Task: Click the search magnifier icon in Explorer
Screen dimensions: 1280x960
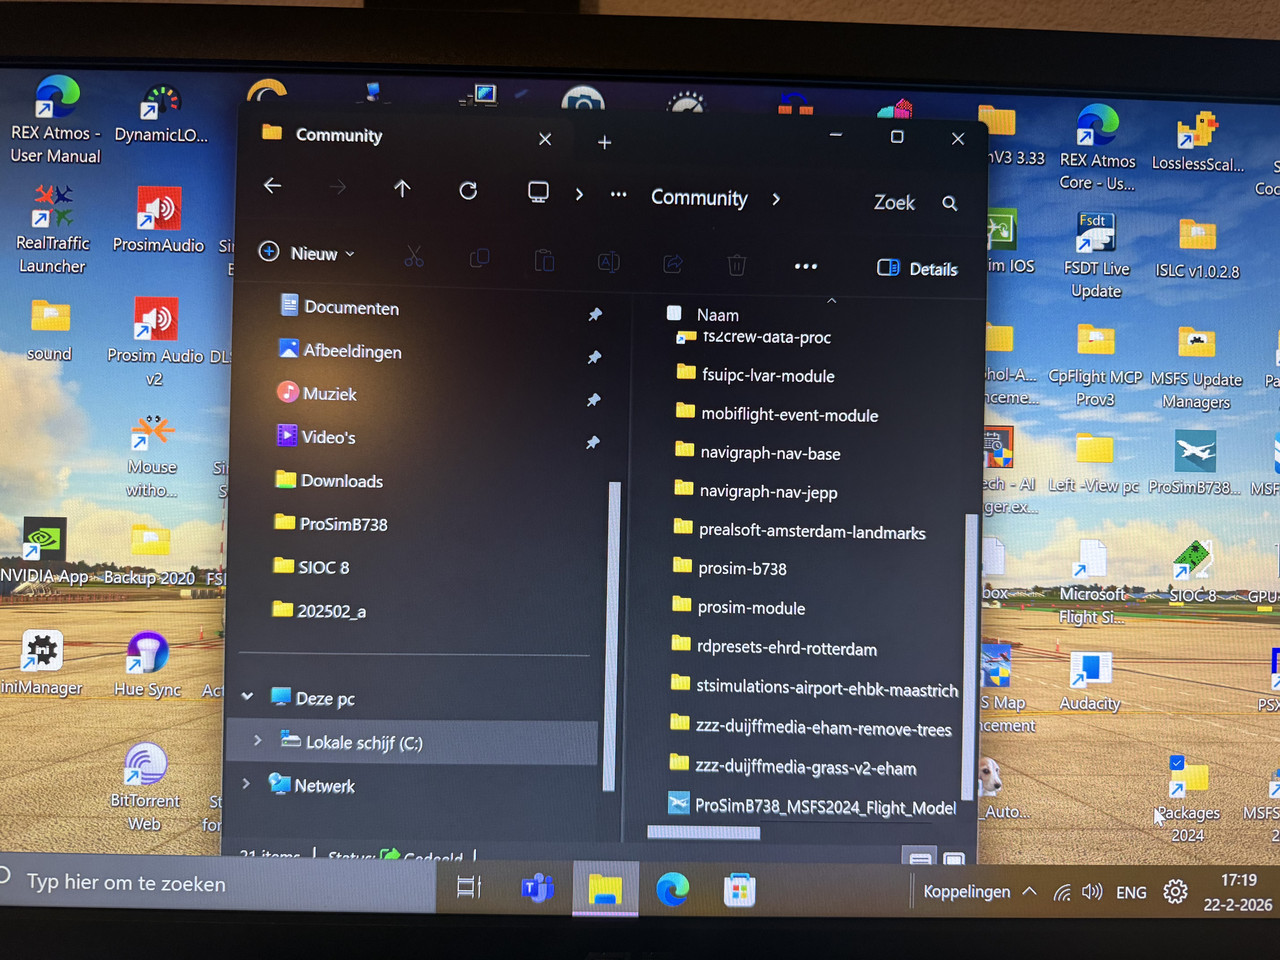Action: pos(950,204)
